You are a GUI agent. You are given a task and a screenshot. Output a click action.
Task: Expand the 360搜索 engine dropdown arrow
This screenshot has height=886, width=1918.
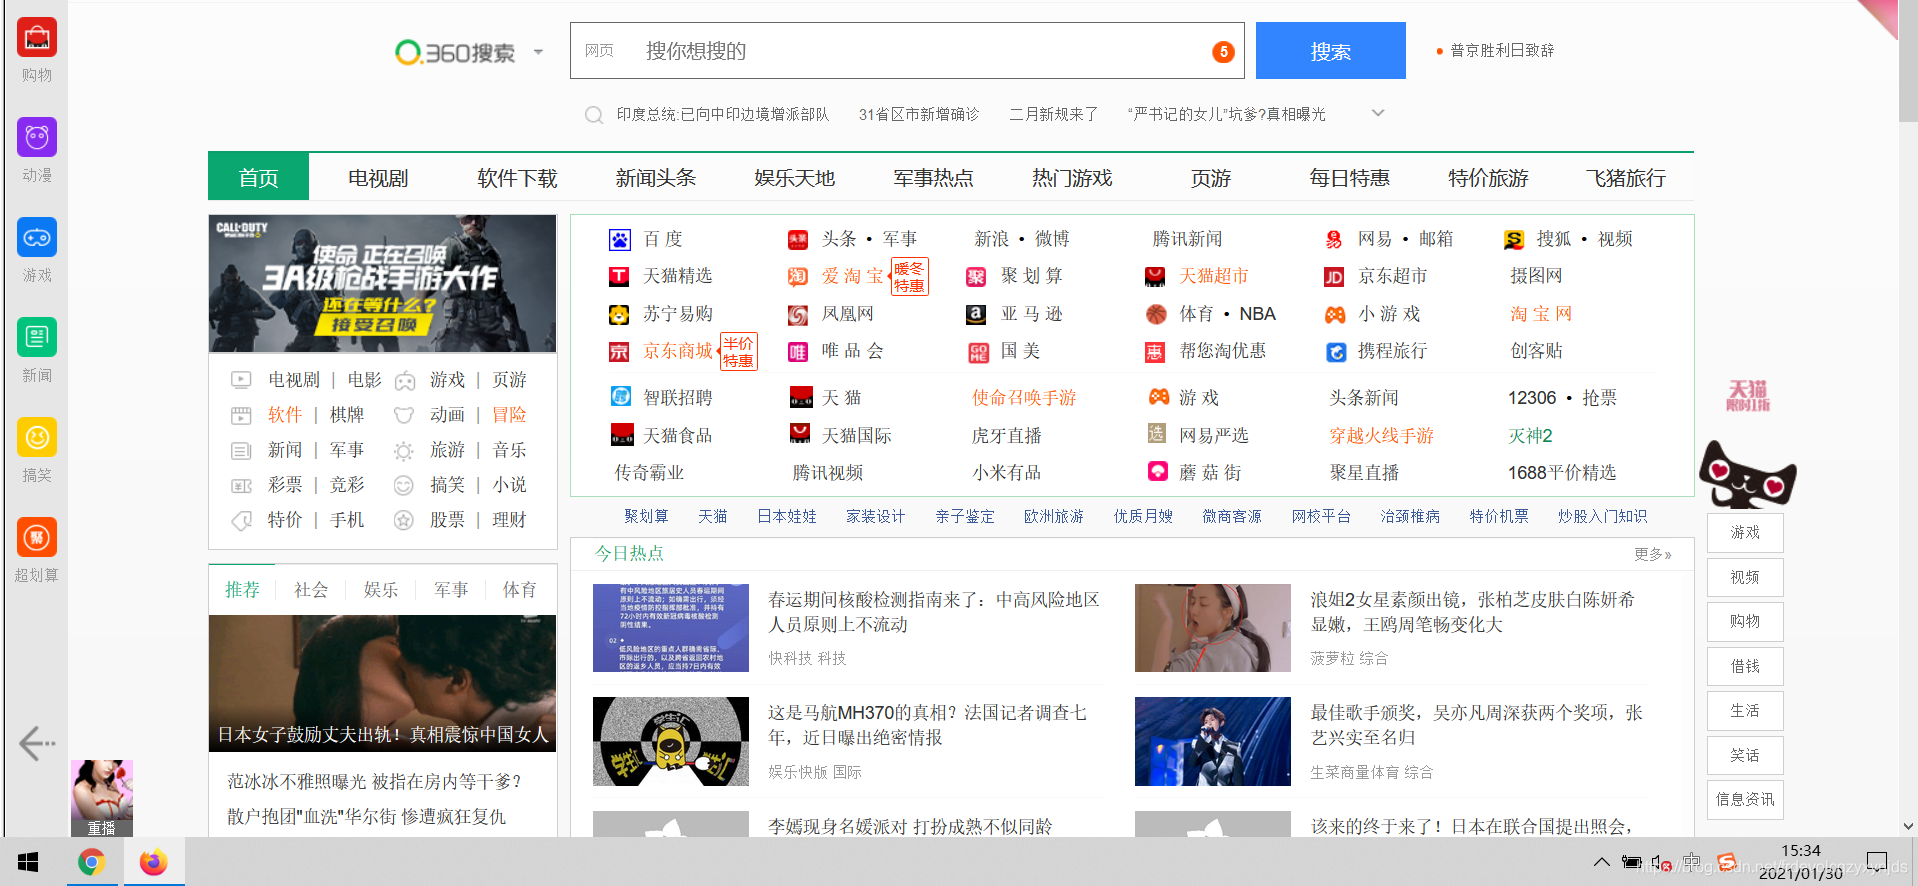coord(538,52)
